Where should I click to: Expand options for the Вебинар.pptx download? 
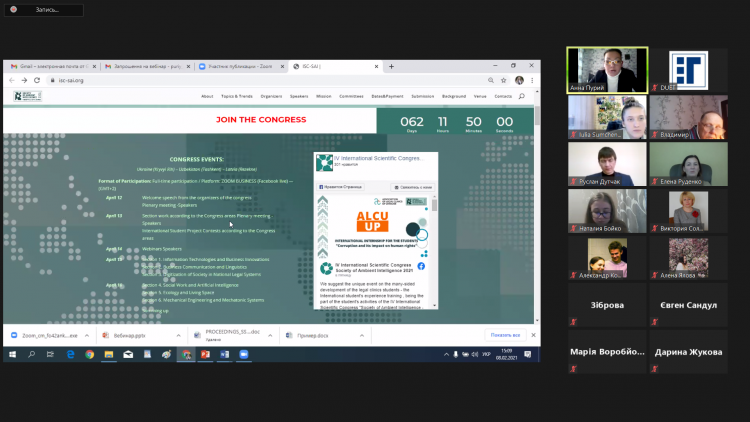162,334
